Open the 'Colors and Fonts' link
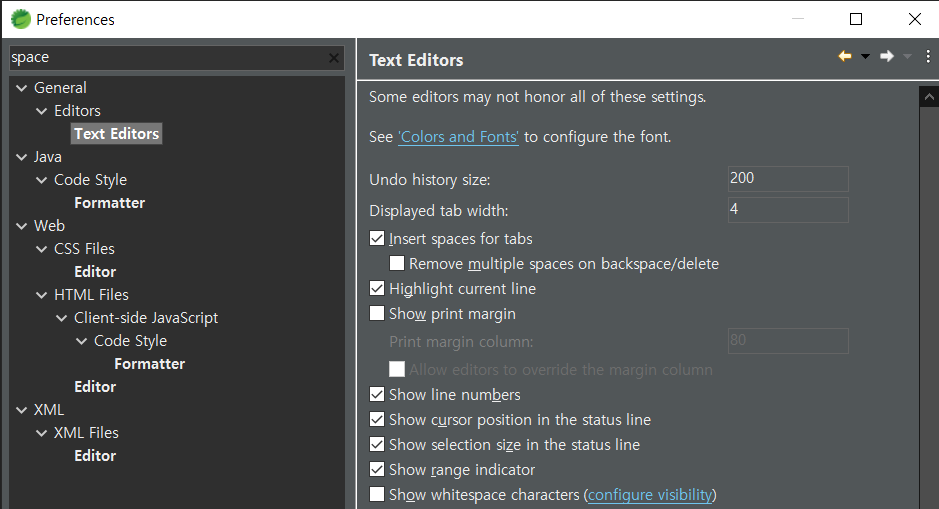939x509 pixels. (x=458, y=137)
